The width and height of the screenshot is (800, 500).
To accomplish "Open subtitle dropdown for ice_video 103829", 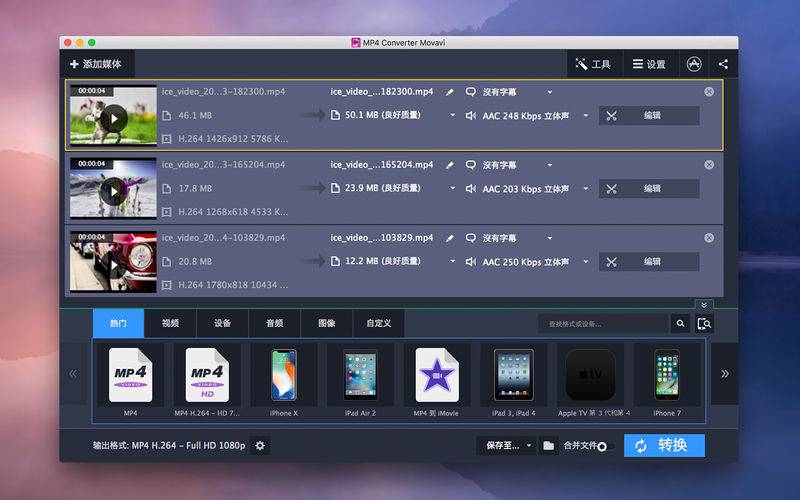I will click(549, 238).
